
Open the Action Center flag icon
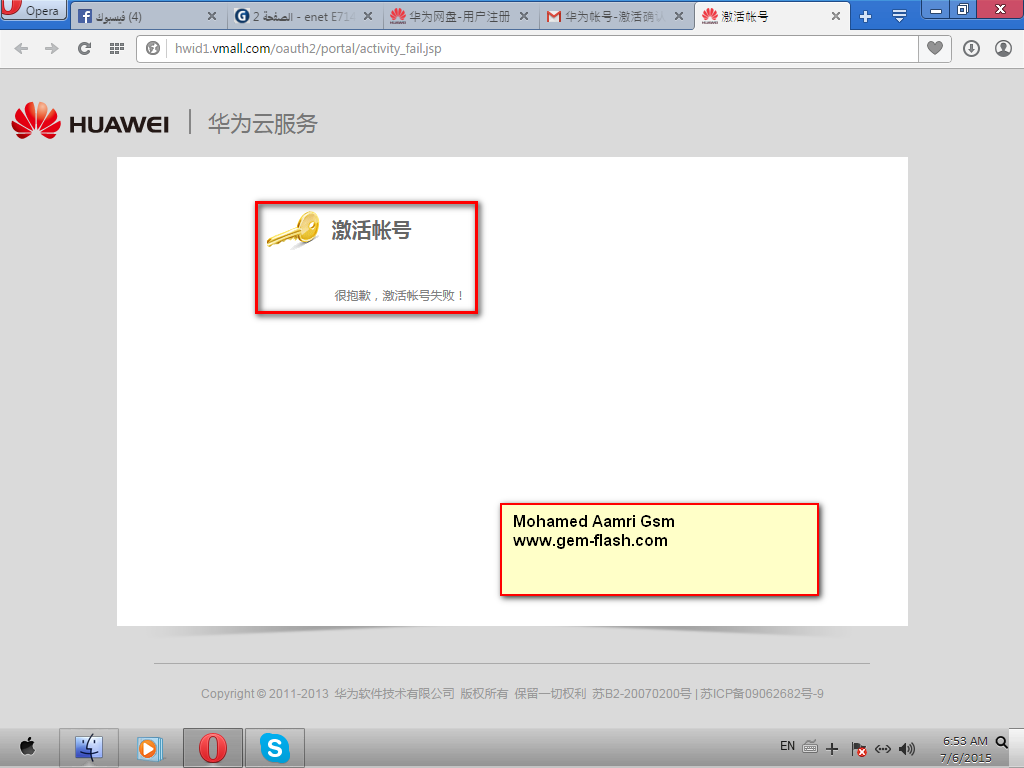click(859, 748)
